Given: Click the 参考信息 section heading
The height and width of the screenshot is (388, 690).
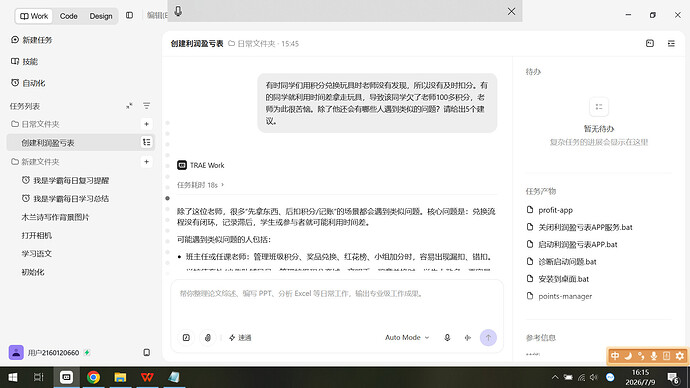Looking at the screenshot, I should (x=541, y=338).
